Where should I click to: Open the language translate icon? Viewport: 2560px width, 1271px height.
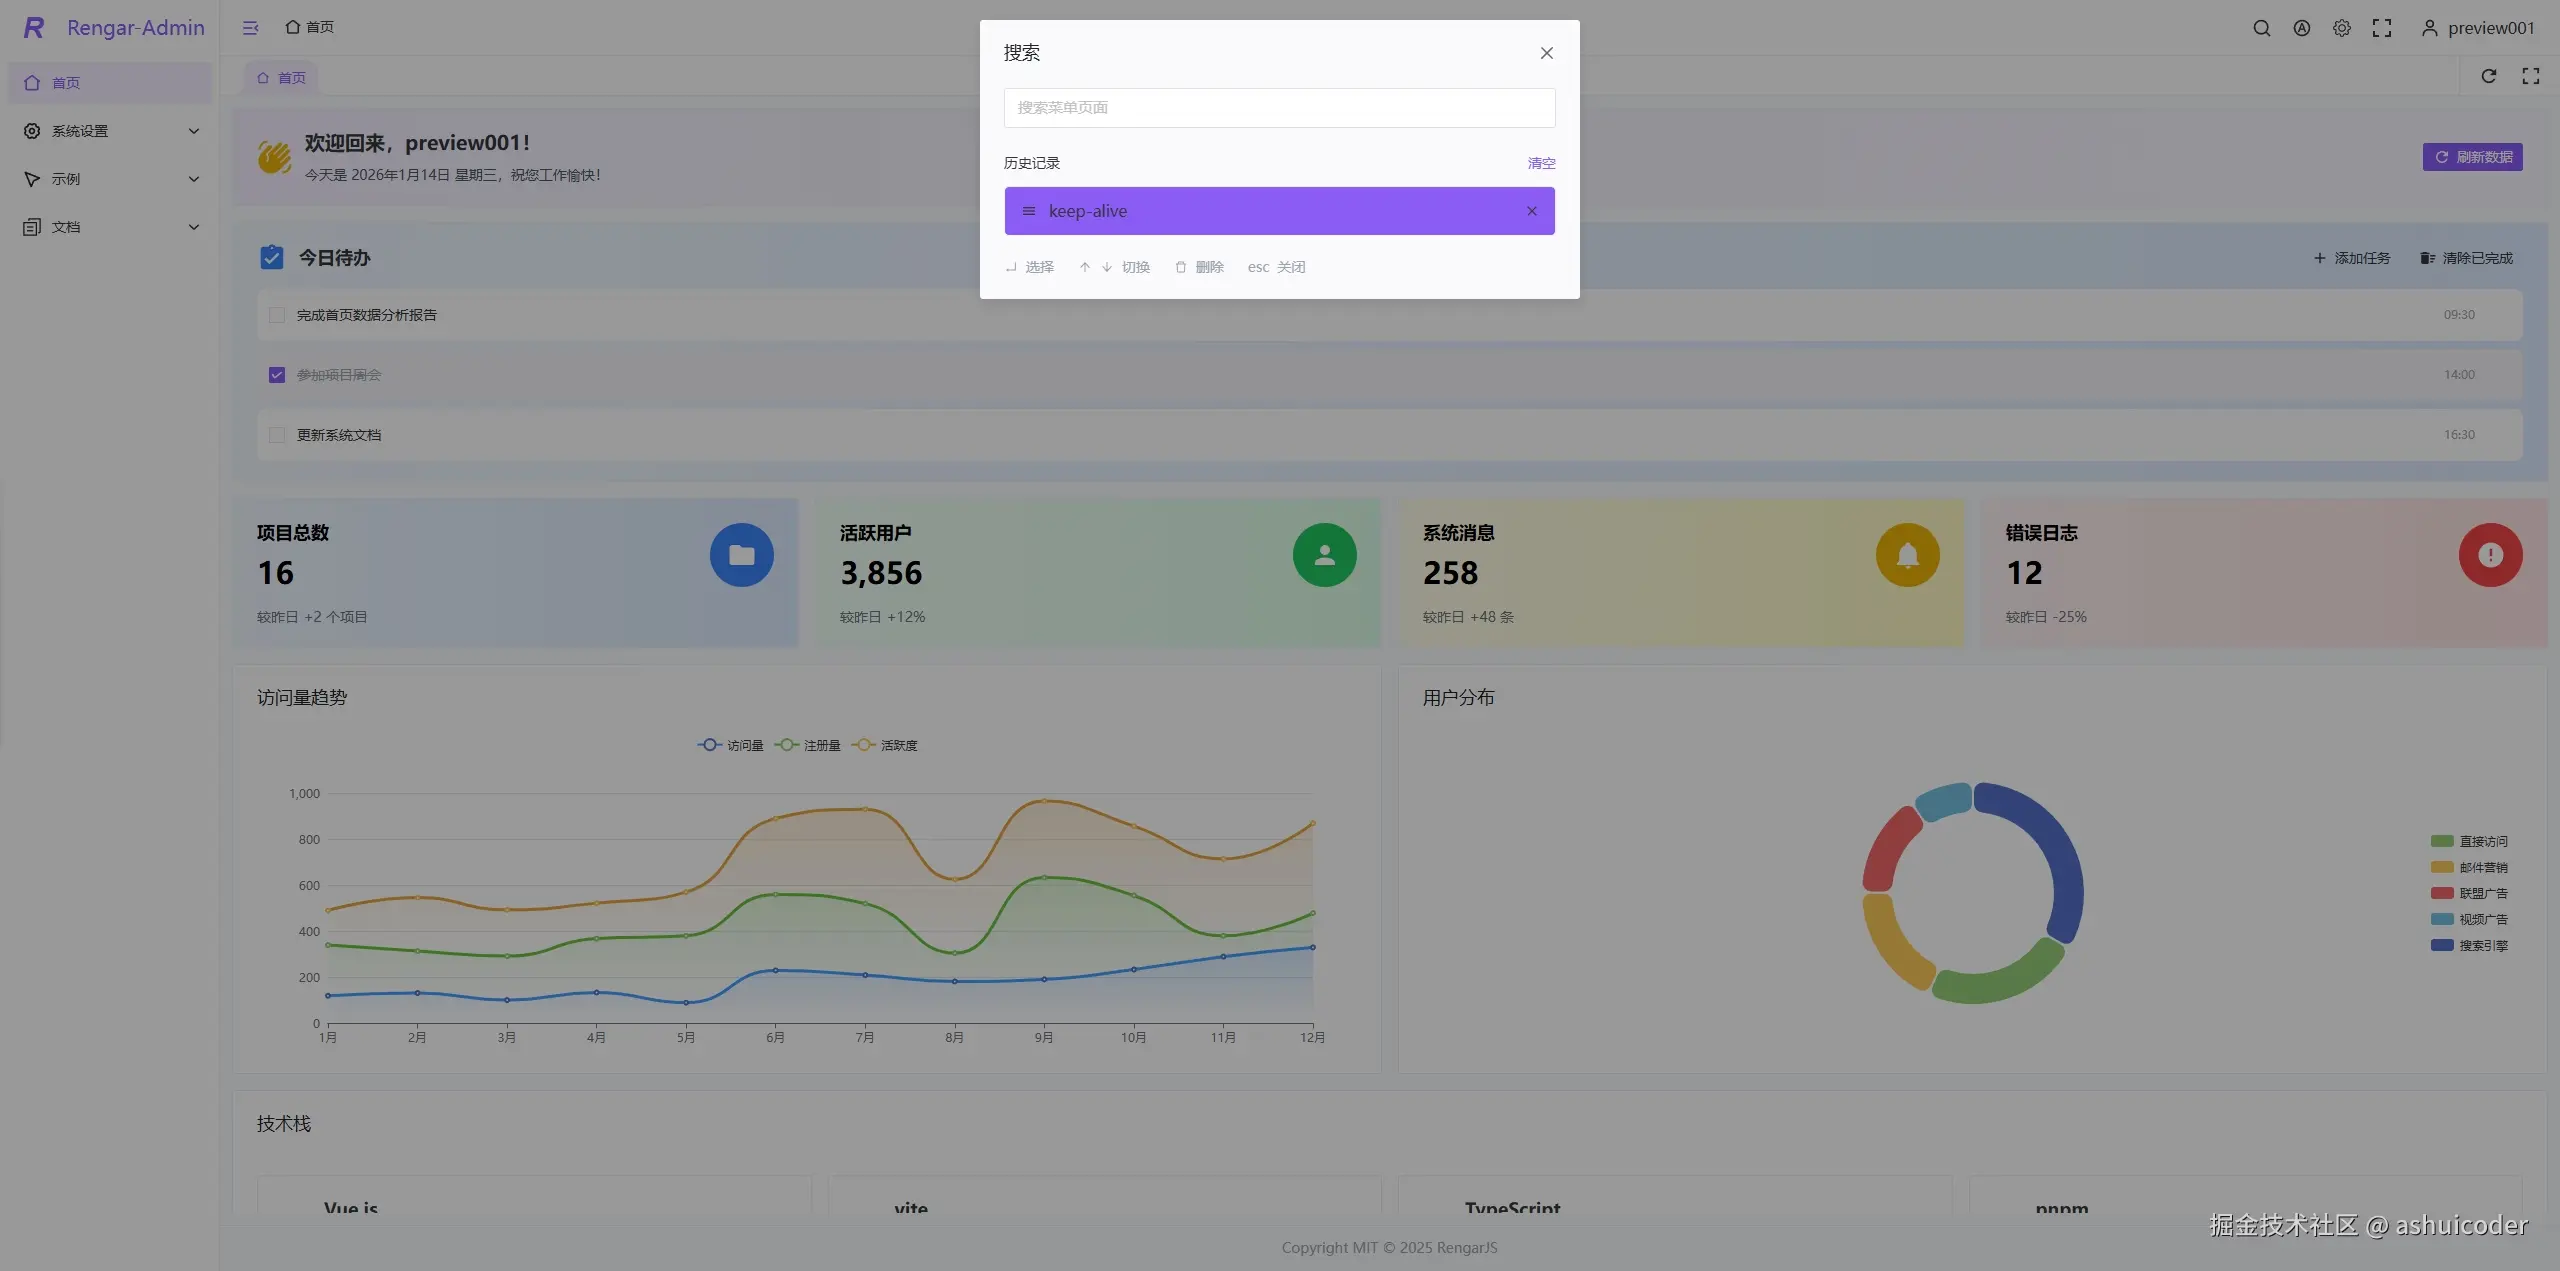tap(2301, 28)
